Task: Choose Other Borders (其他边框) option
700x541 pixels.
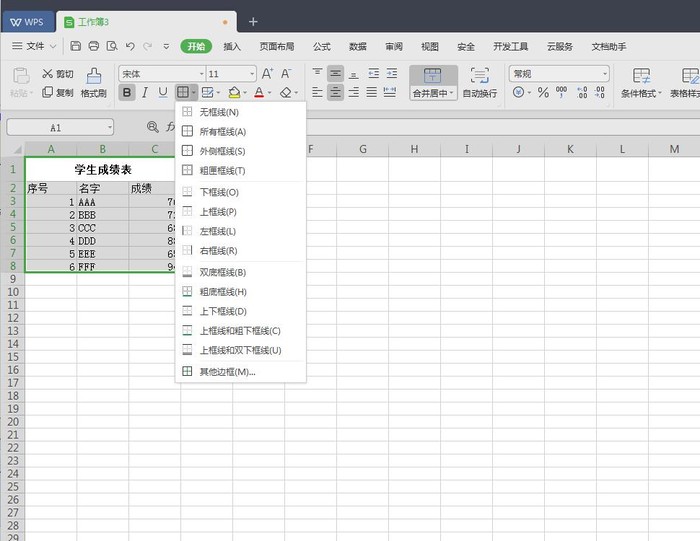Action: tap(227, 372)
